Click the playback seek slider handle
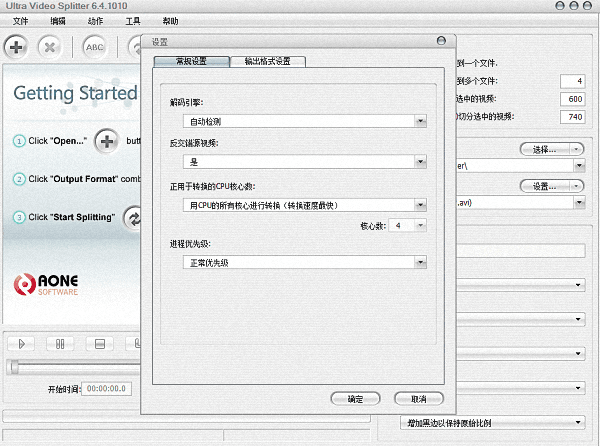This screenshot has height=446, width=600. [x=14, y=367]
